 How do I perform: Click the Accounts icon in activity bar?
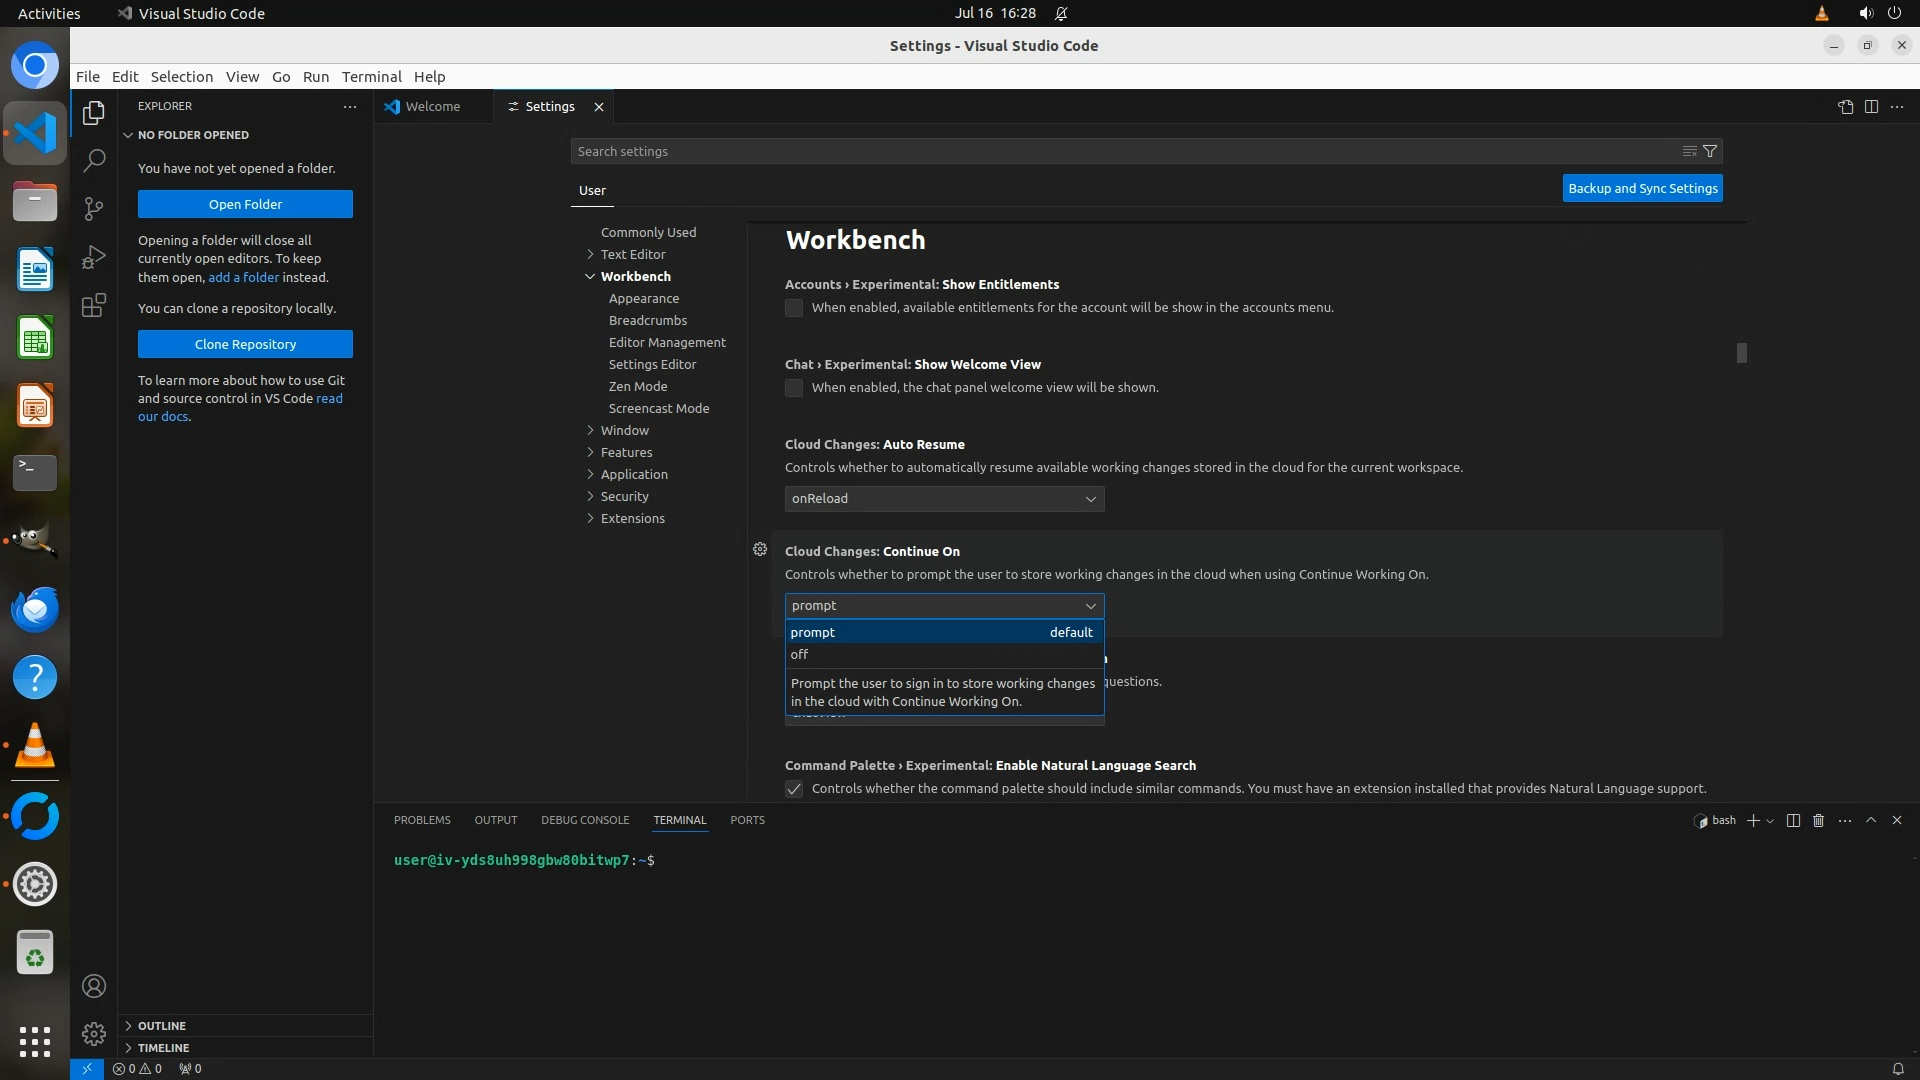coord(94,986)
